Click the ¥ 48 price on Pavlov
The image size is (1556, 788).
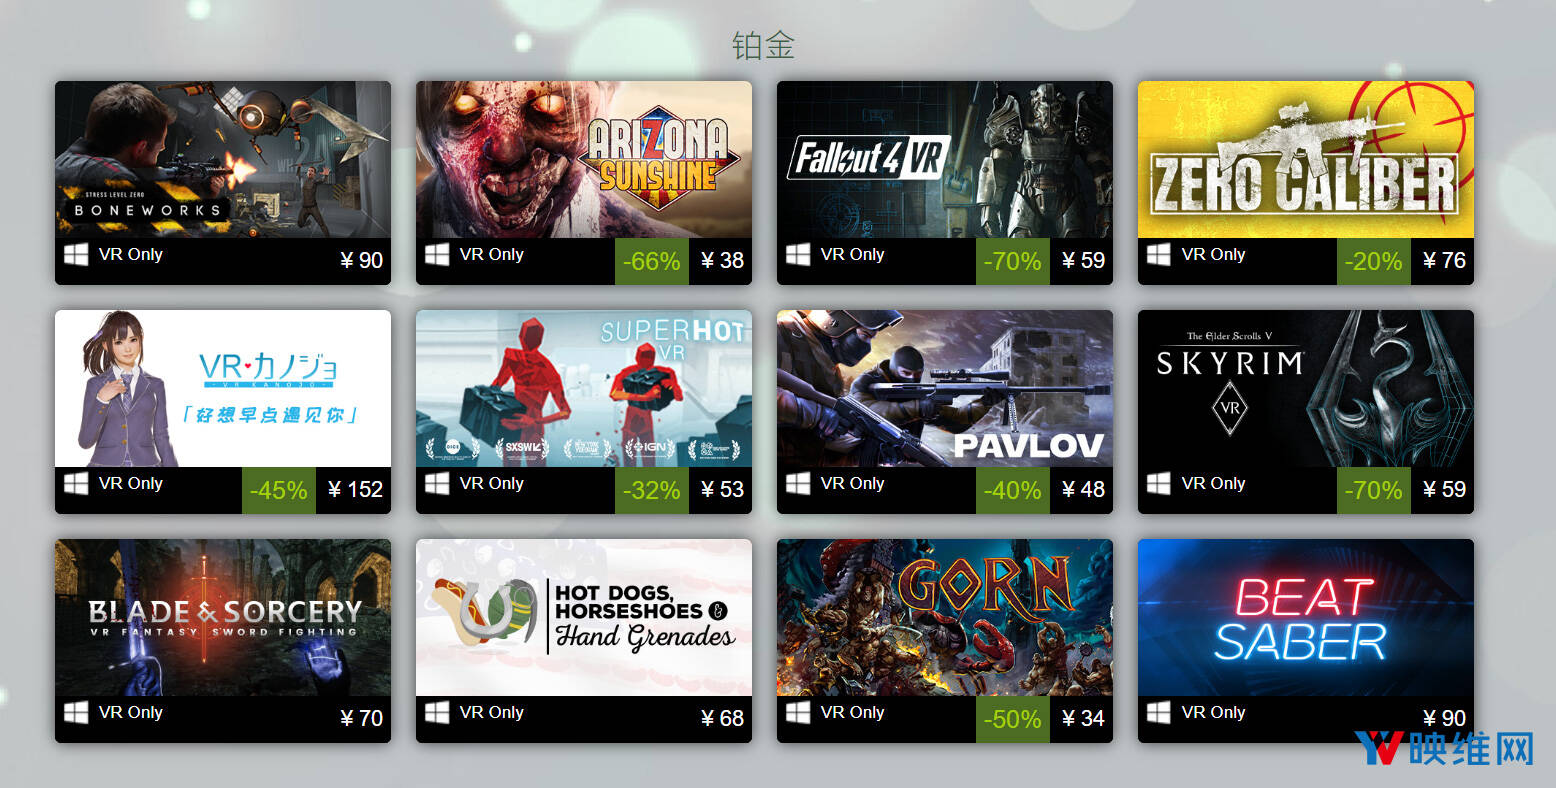click(x=1083, y=489)
